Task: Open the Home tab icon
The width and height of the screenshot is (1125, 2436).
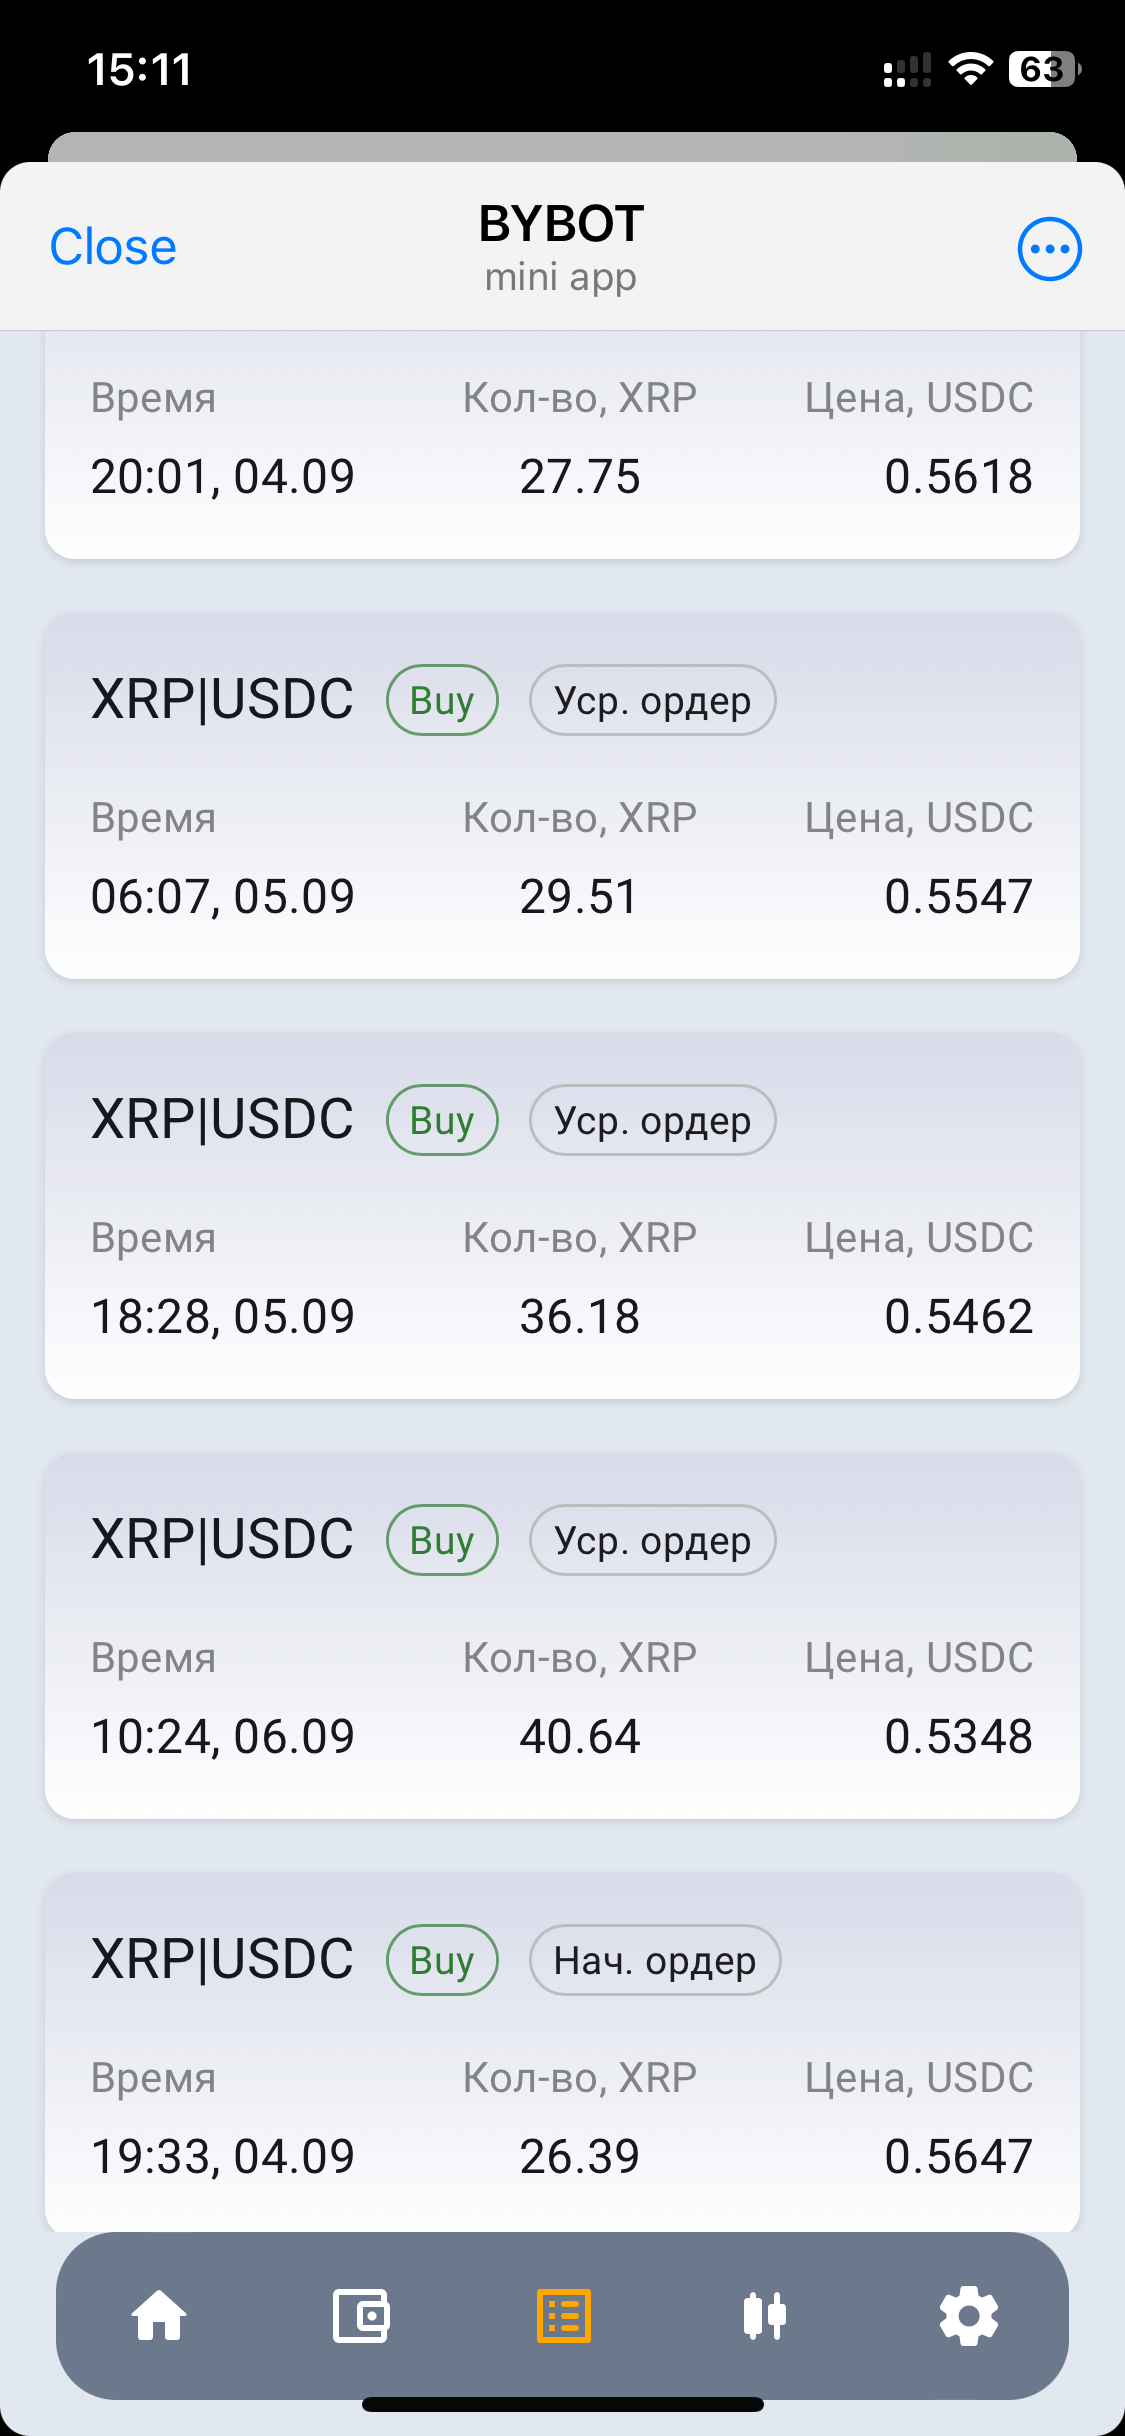Action: [x=159, y=2316]
